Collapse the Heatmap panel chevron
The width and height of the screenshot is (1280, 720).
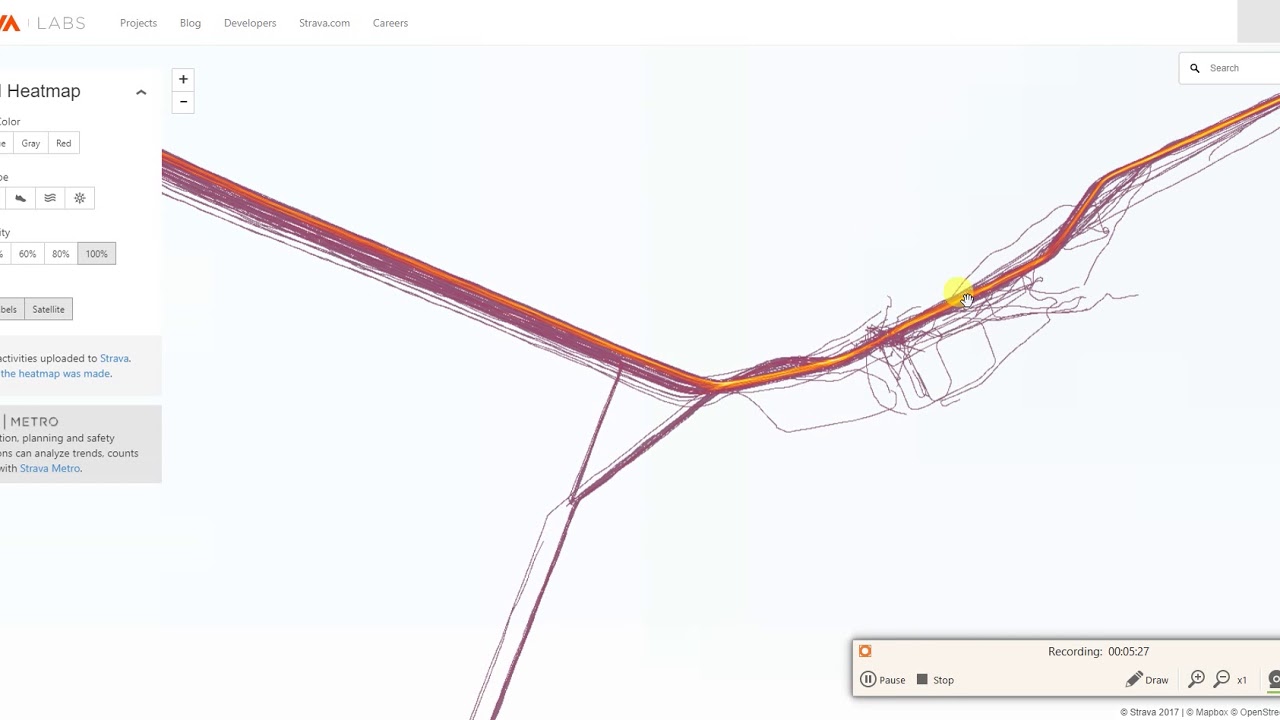[x=141, y=92]
